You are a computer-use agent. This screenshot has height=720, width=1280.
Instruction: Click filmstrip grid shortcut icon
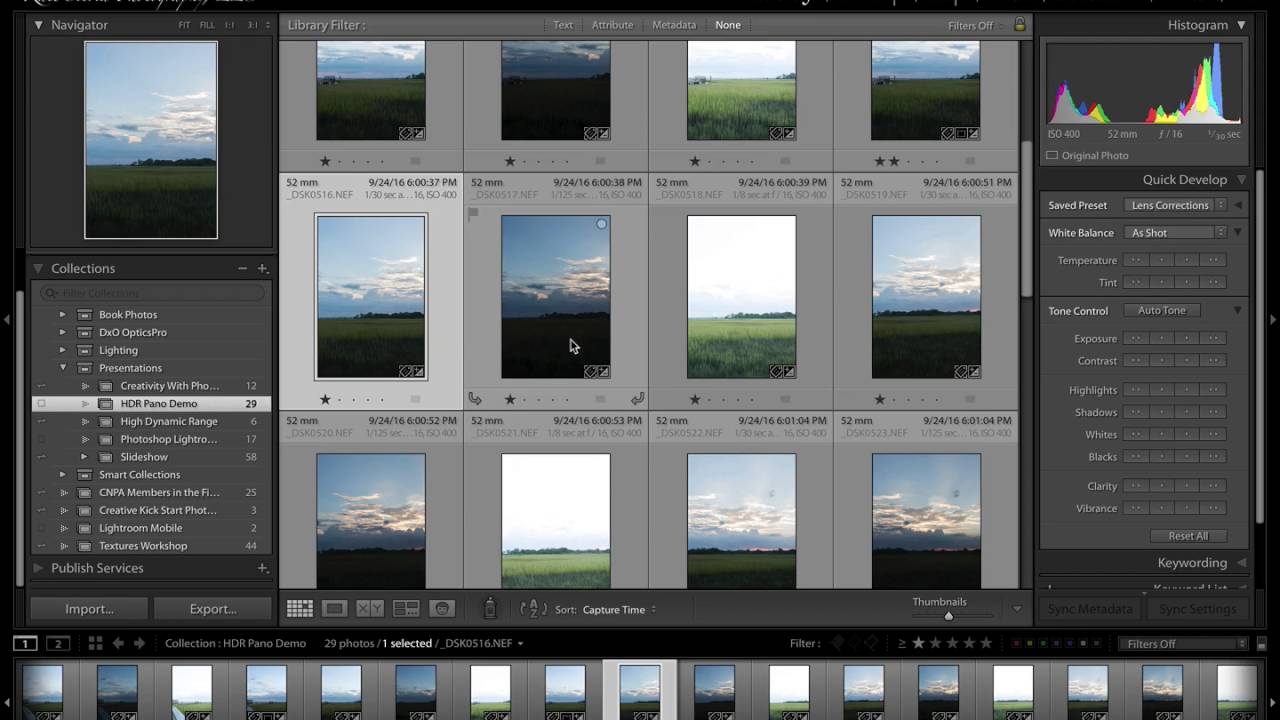95,643
